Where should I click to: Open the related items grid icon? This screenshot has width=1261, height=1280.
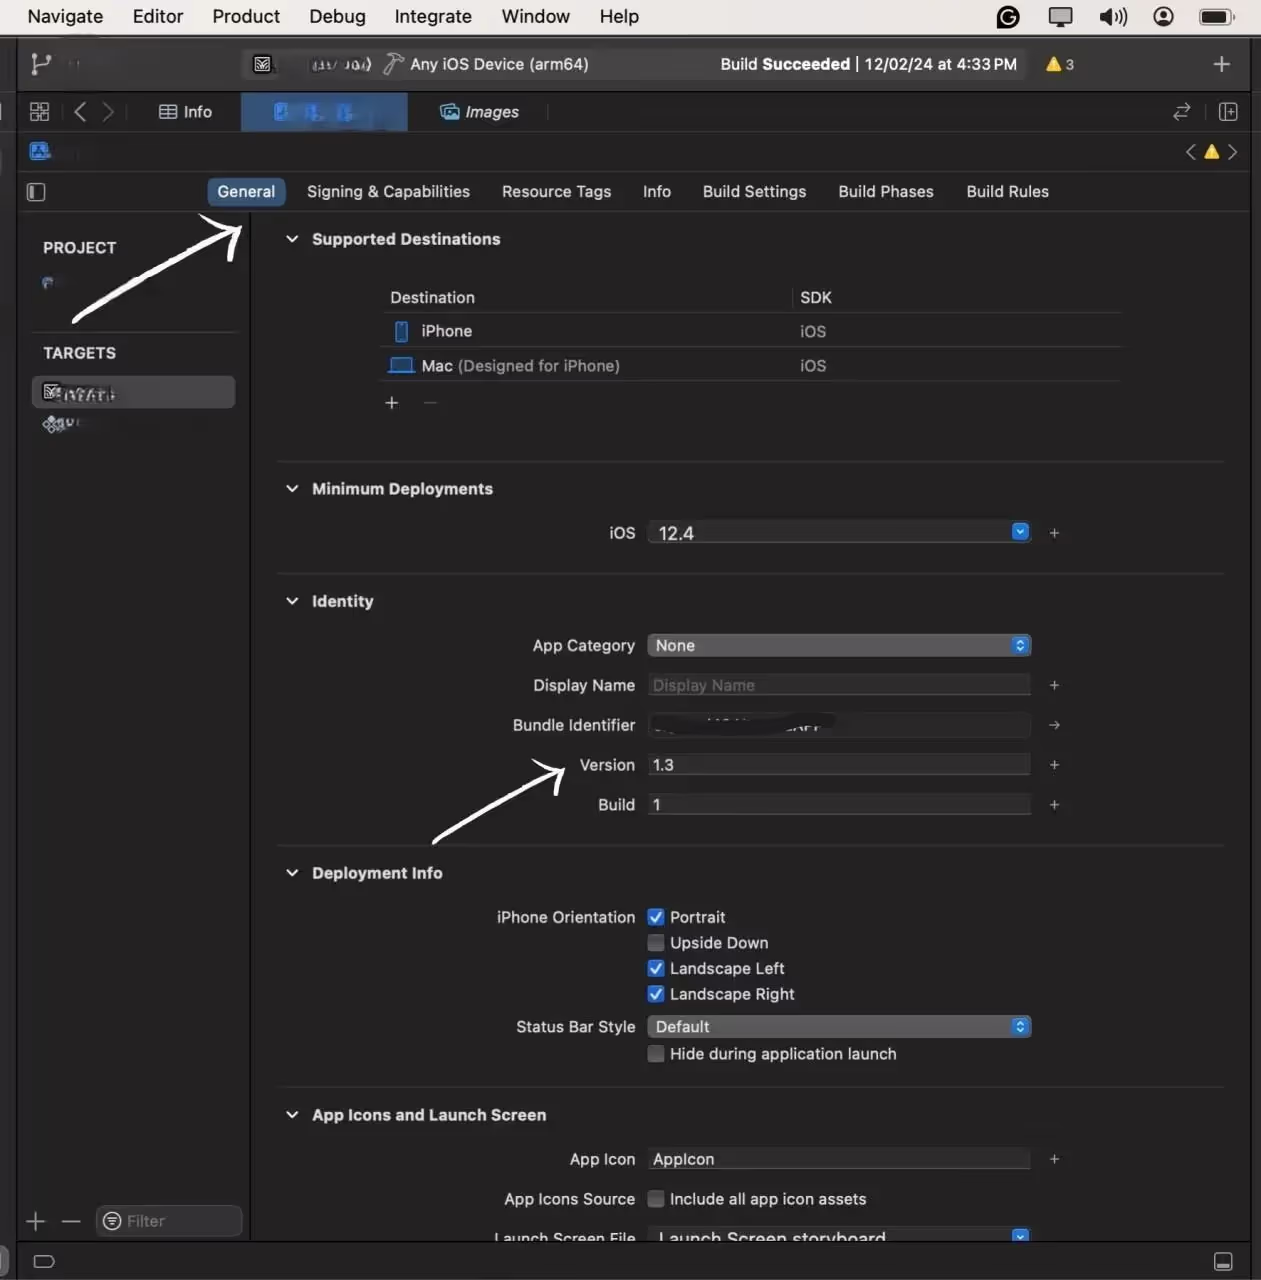pos(39,112)
